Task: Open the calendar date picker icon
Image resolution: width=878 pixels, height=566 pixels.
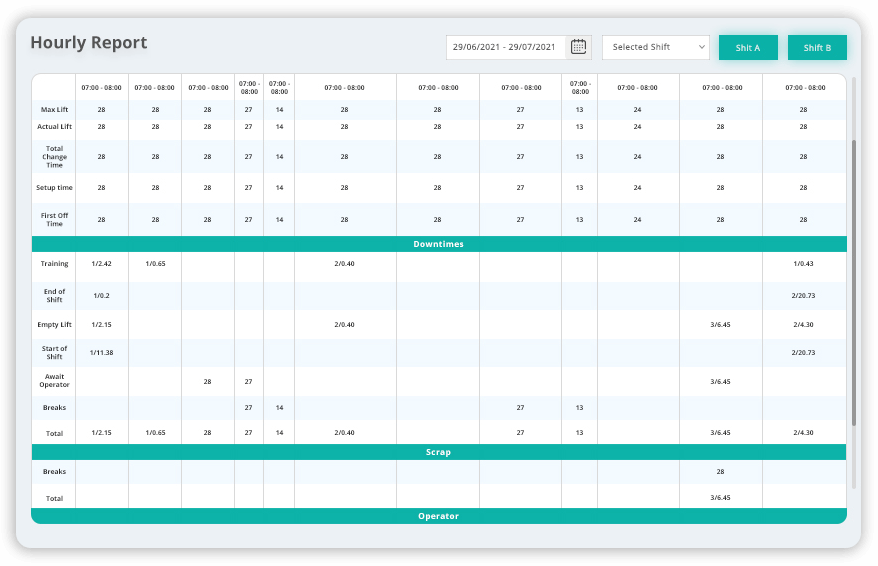Action: 578,47
